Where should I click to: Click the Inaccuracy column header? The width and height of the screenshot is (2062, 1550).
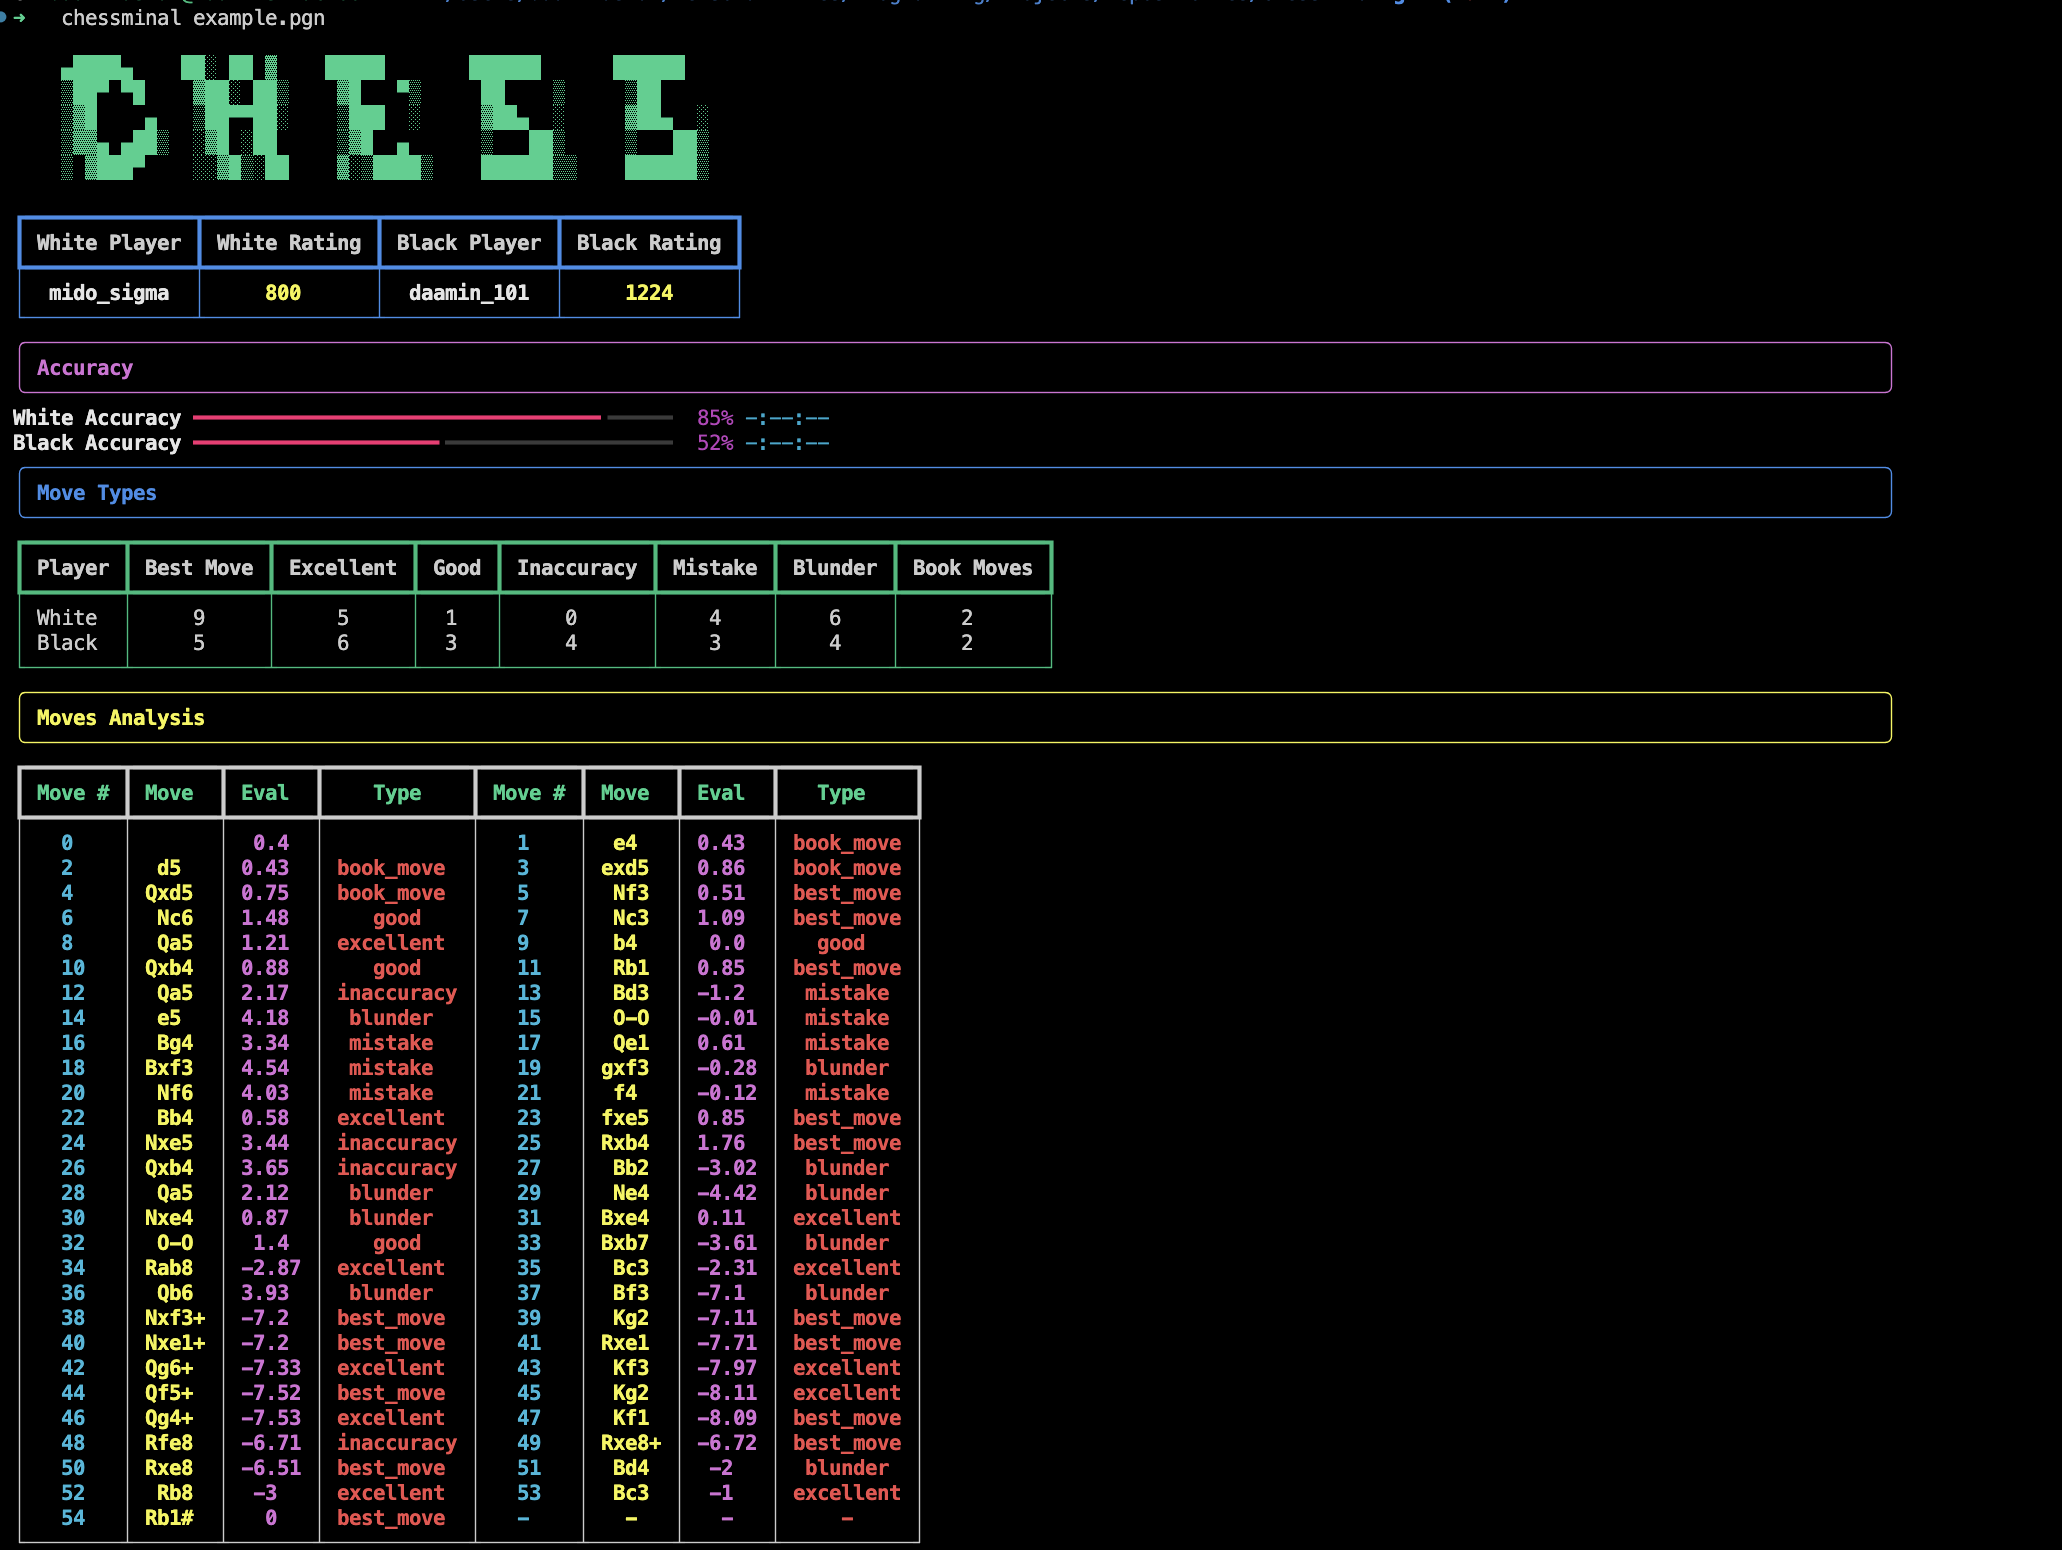pyautogui.click(x=577, y=568)
